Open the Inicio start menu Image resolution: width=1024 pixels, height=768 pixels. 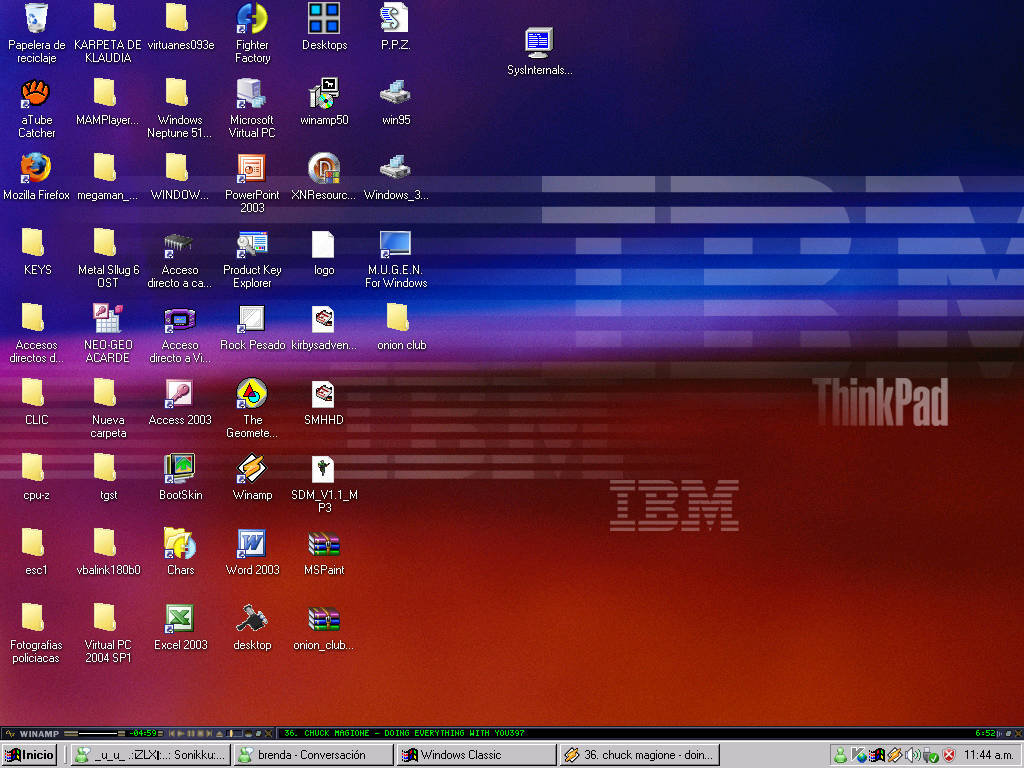click(x=29, y=755)
